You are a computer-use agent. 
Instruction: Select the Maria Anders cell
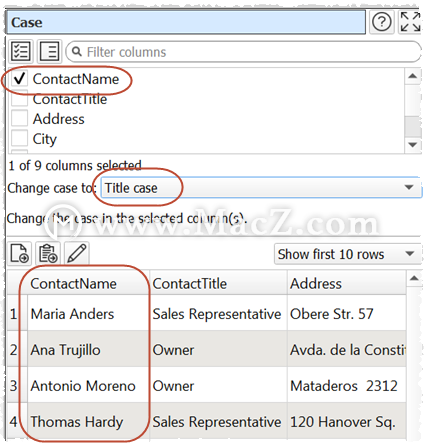tap(88, 313)
